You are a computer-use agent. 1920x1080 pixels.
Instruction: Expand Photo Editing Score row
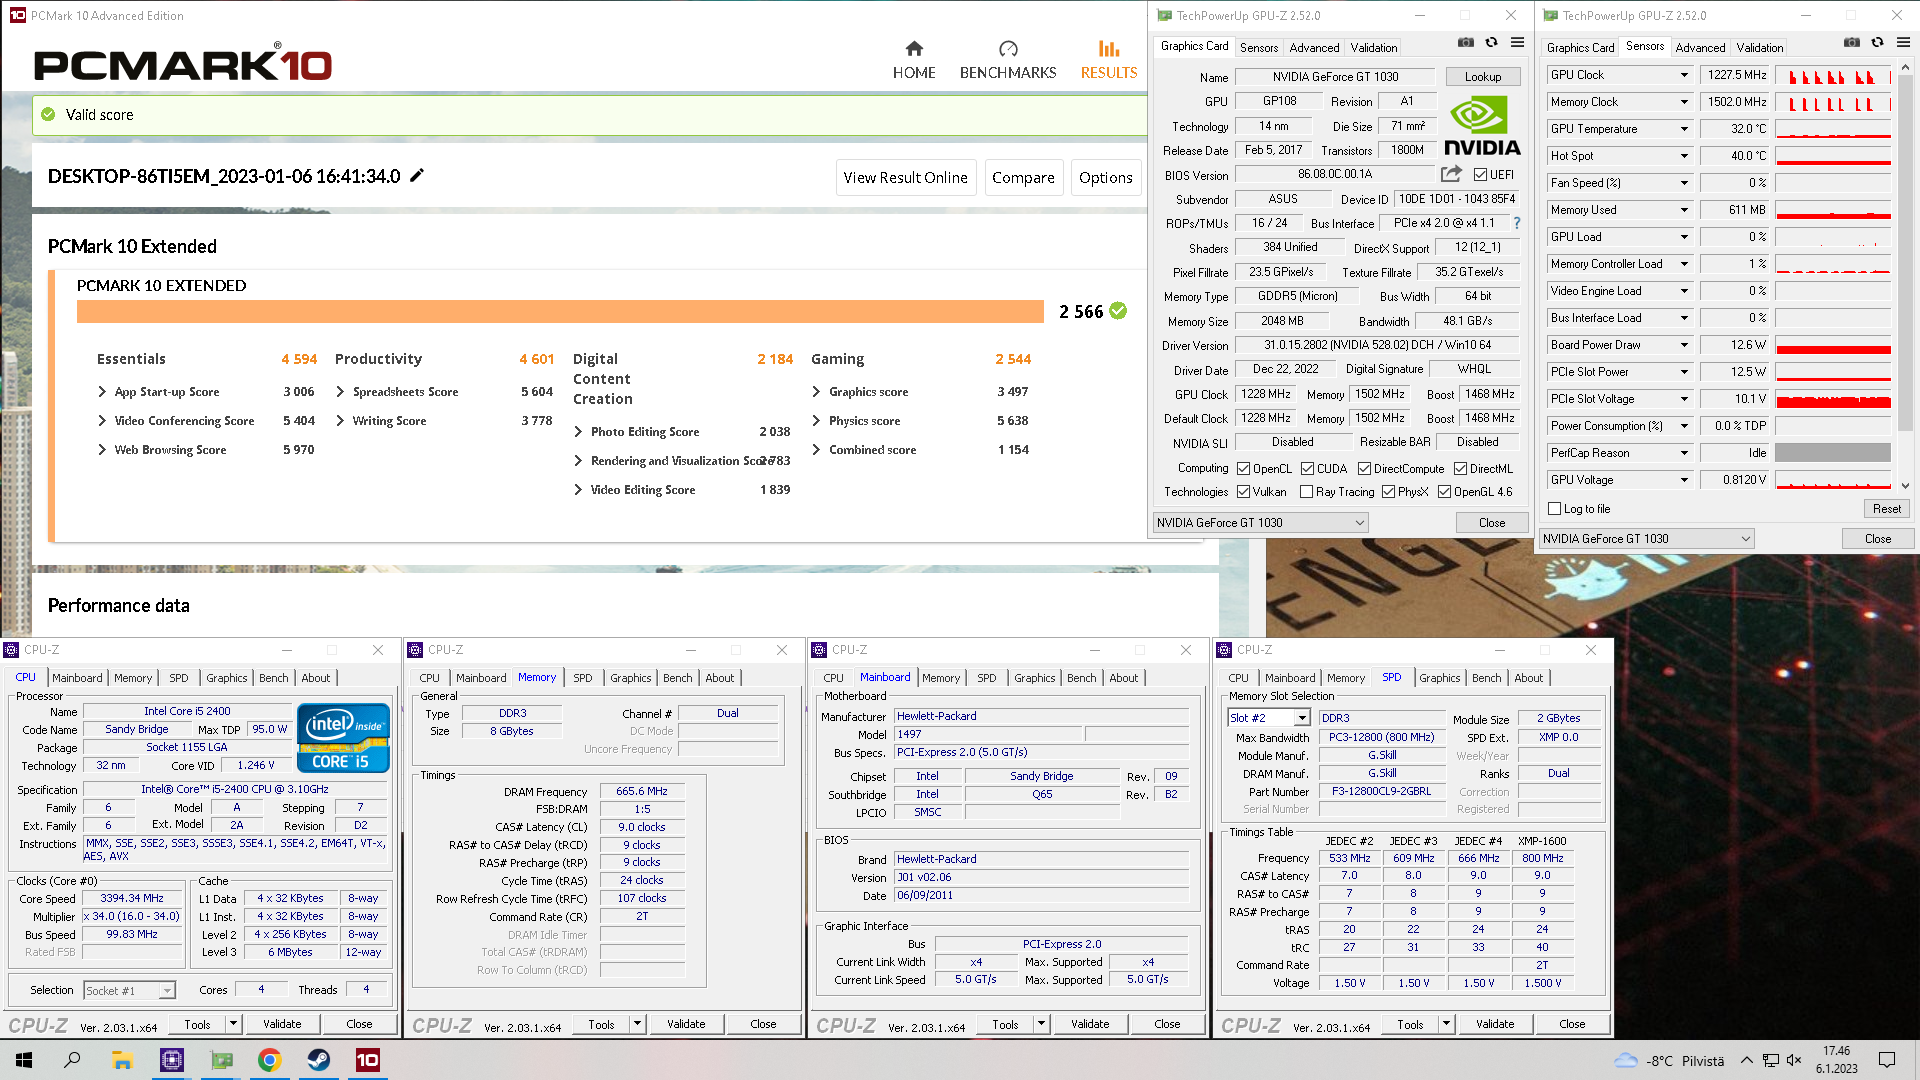pos(578,432)
